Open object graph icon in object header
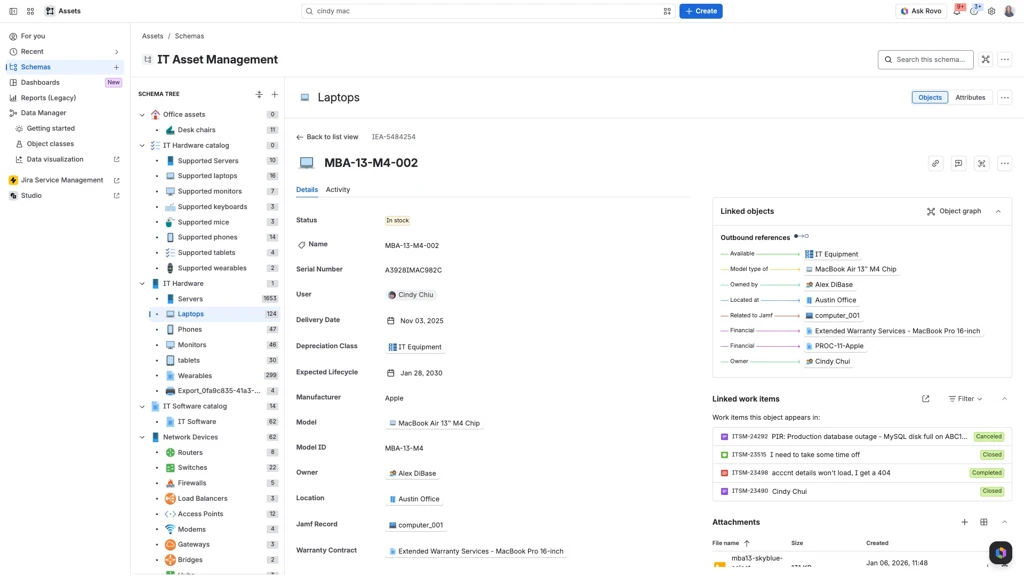The image size is (1024, 576). pos(982,163)
